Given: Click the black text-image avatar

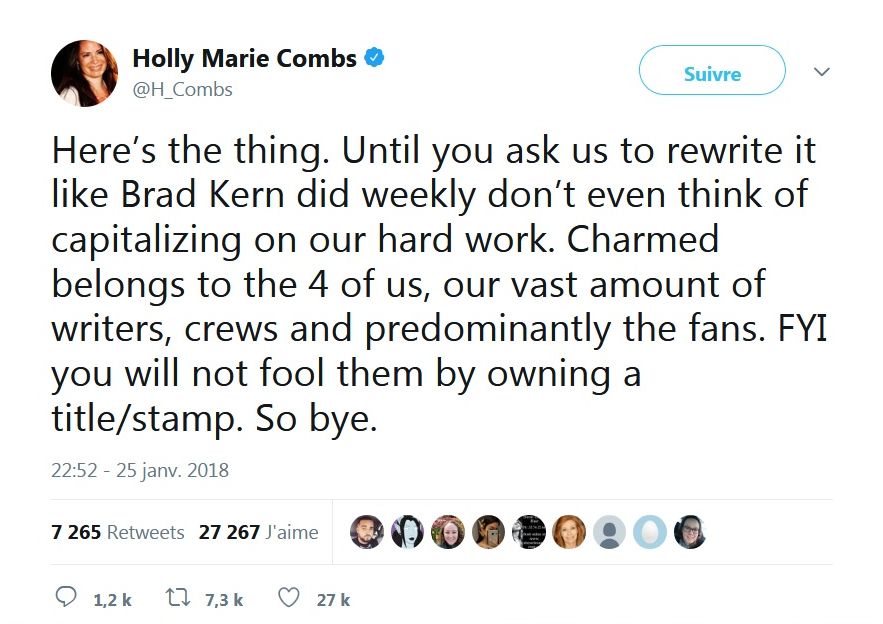Looking at the screenshot, I should 528,532.
